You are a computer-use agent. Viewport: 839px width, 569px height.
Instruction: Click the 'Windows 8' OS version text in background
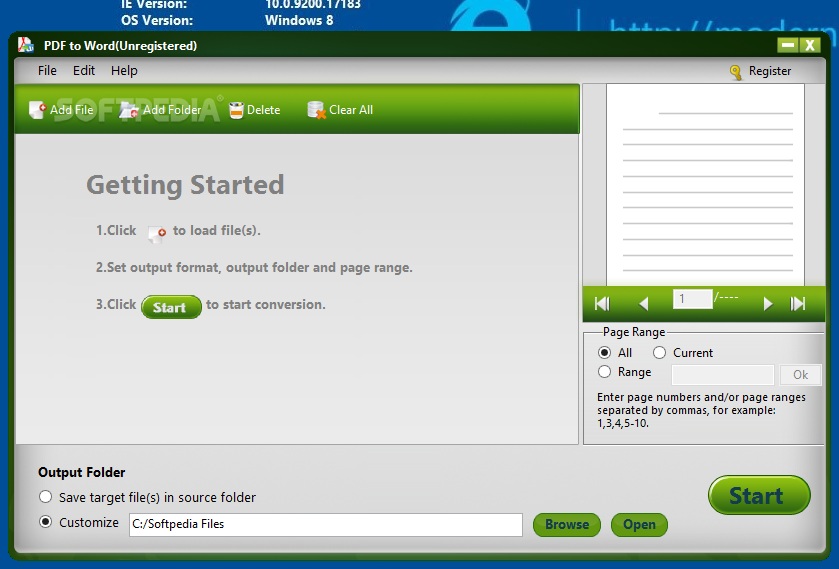click(299, 20)
